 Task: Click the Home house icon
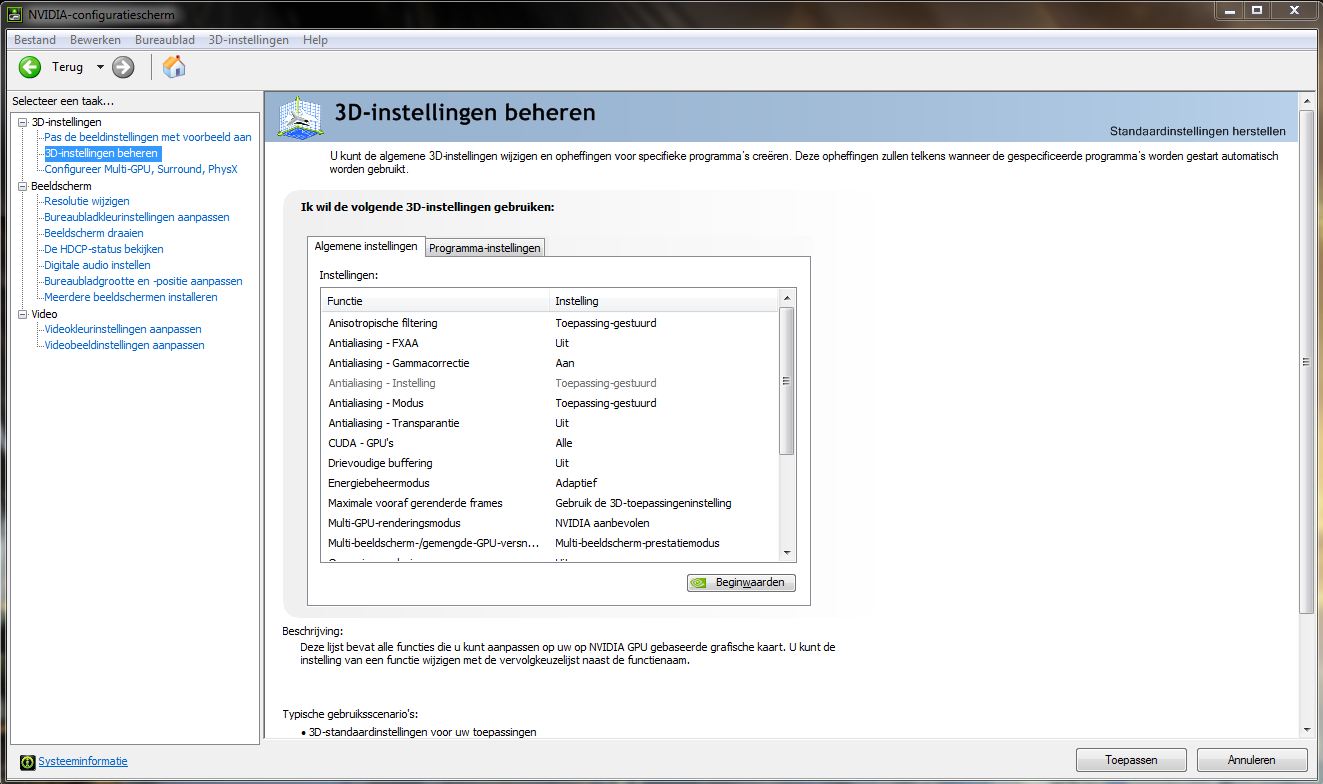click(174, 67)
